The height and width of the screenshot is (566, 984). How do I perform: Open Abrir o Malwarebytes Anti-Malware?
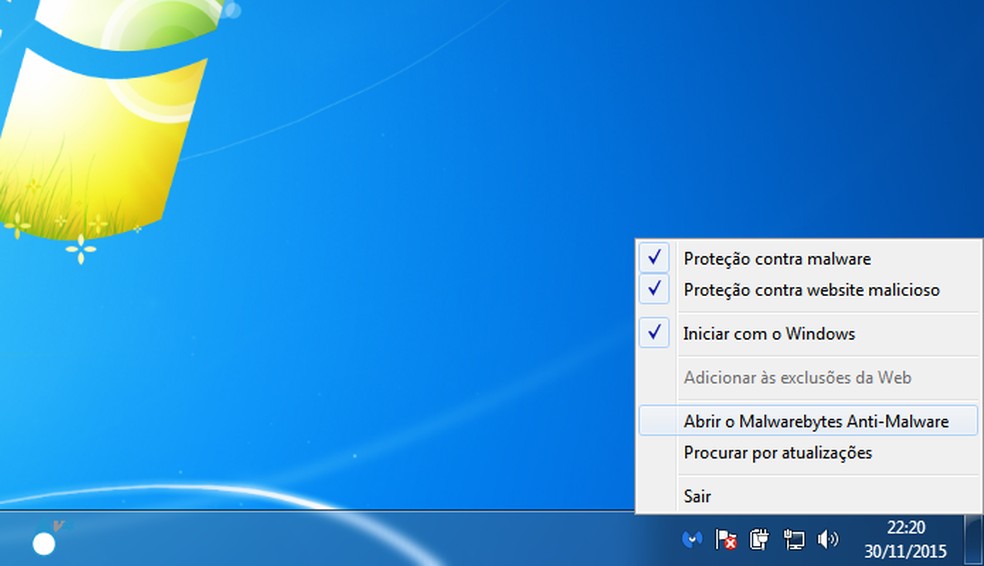point(808,421)
